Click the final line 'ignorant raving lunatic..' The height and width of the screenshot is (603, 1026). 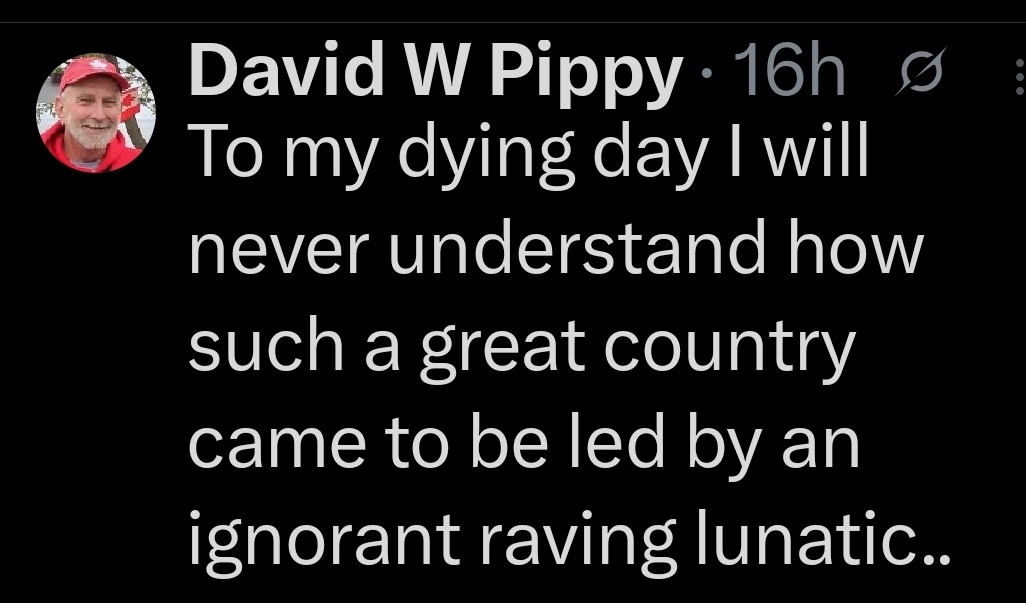pyautogui.click(x=569, y=542)
